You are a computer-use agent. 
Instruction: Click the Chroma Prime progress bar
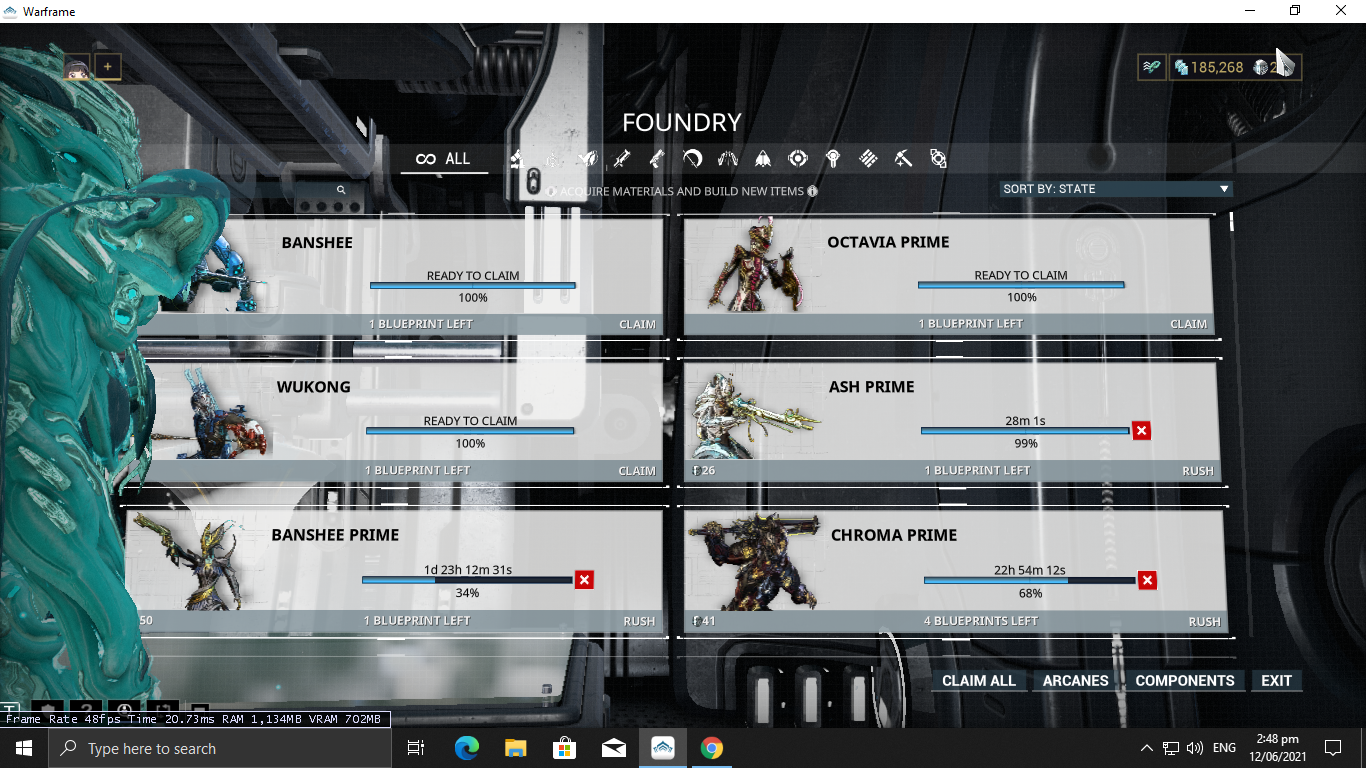pos(1030,580)
